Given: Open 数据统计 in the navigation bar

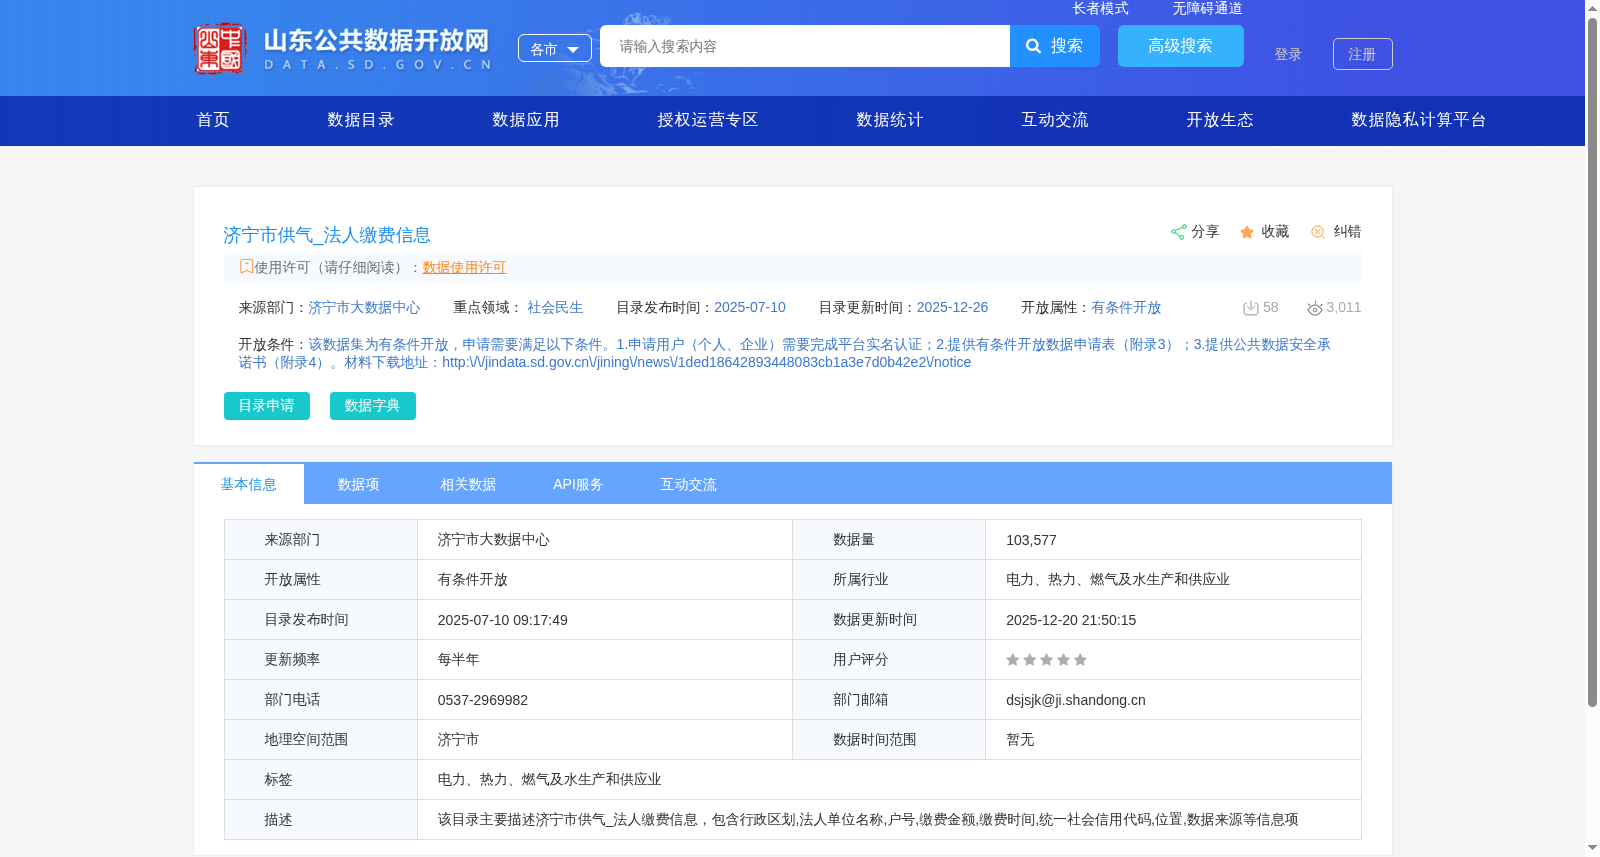Looking at the screenshot, I should point(890,120).
